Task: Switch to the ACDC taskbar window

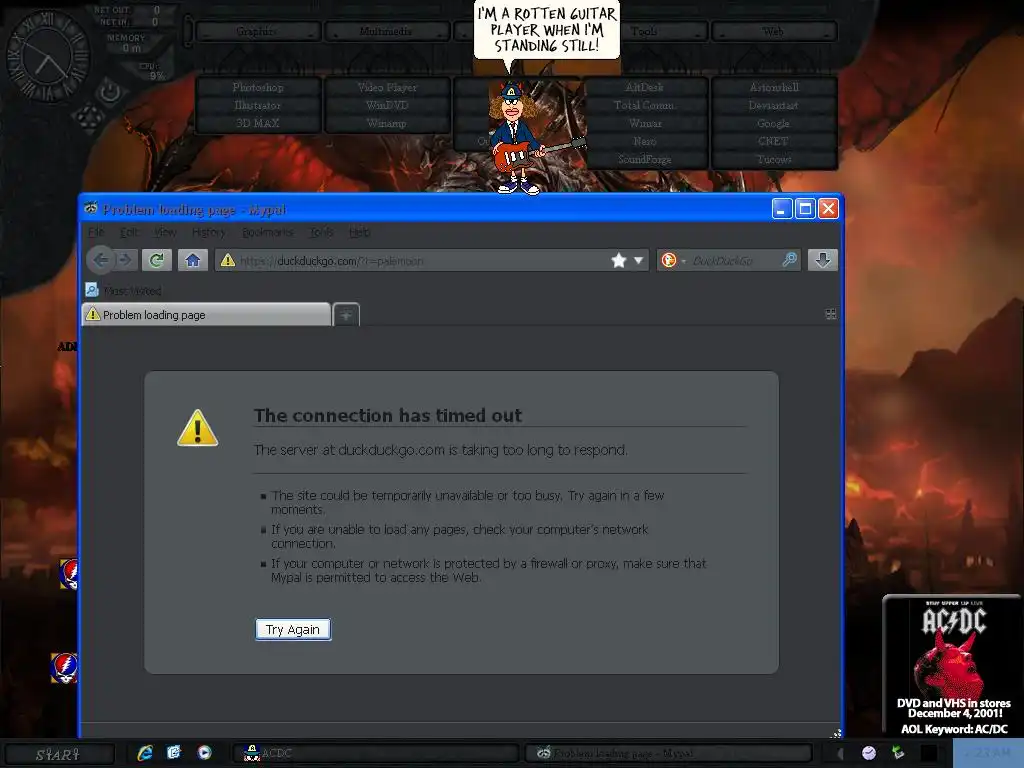Action: pos(376,753)
